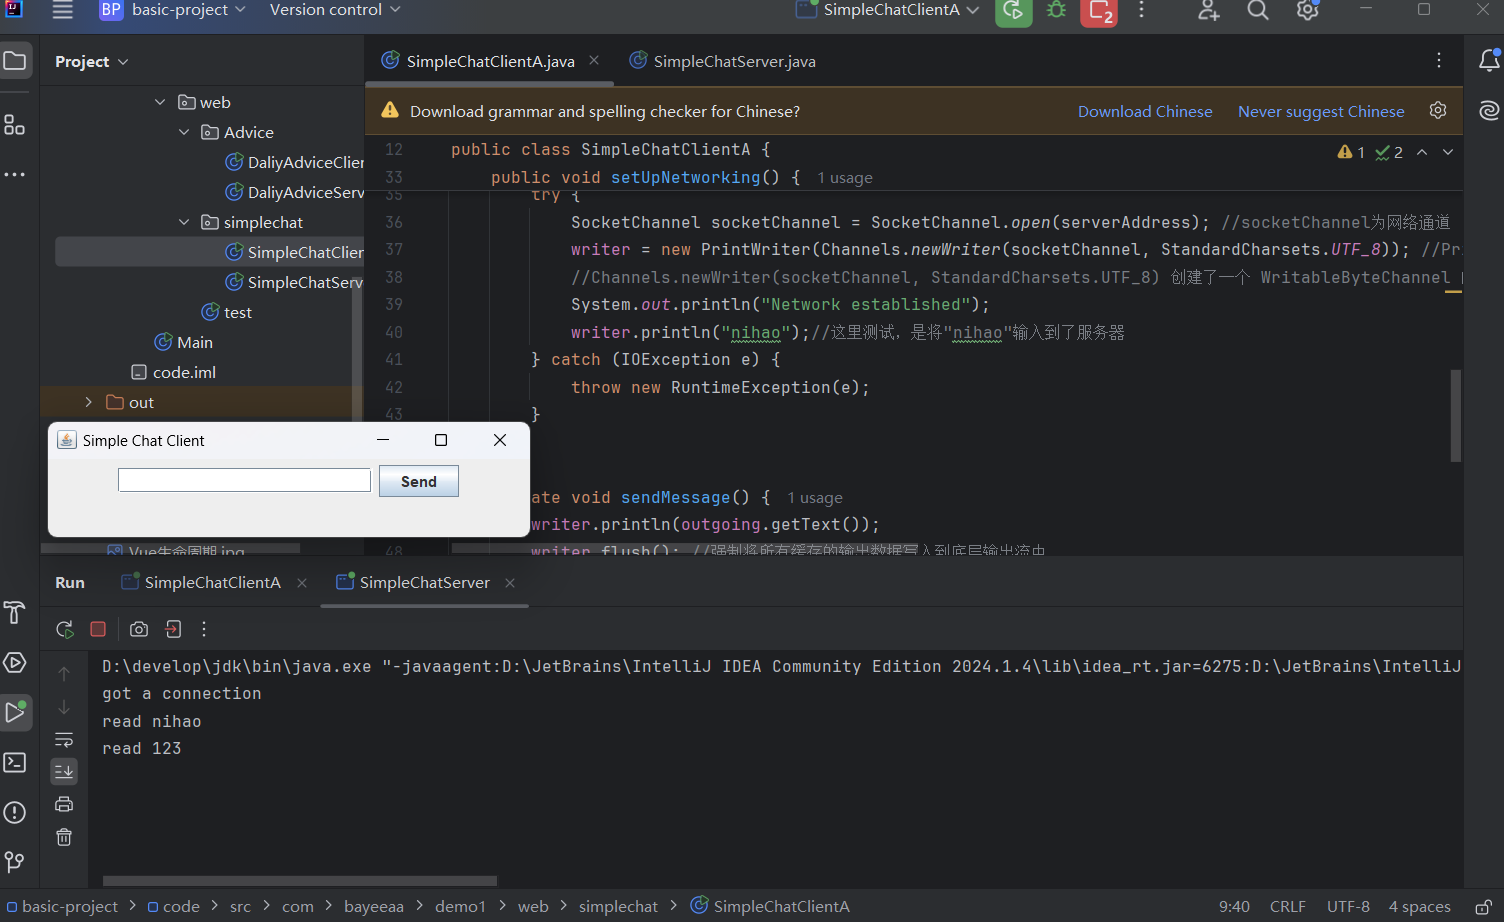The image size is (1504, 922).
Task: Close the SimpleChatServer run tab
Action: click(x=510, y=583)
